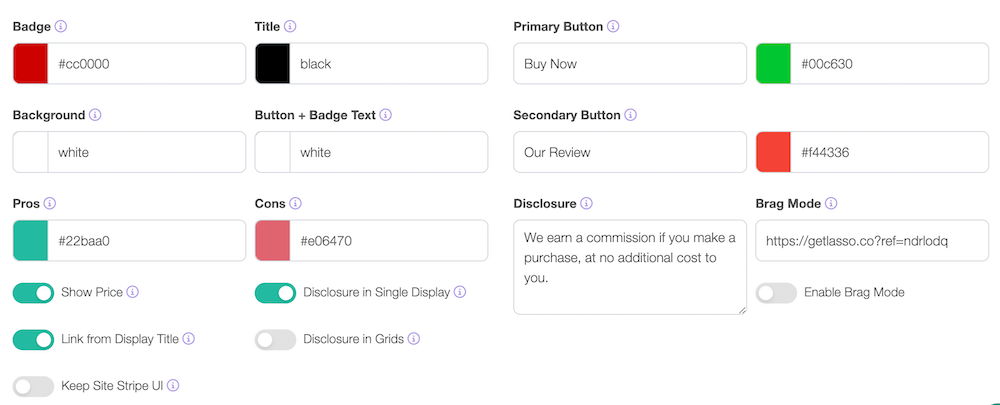
Task: Open green Primary Button color swatch
Action: pos(774,64)
